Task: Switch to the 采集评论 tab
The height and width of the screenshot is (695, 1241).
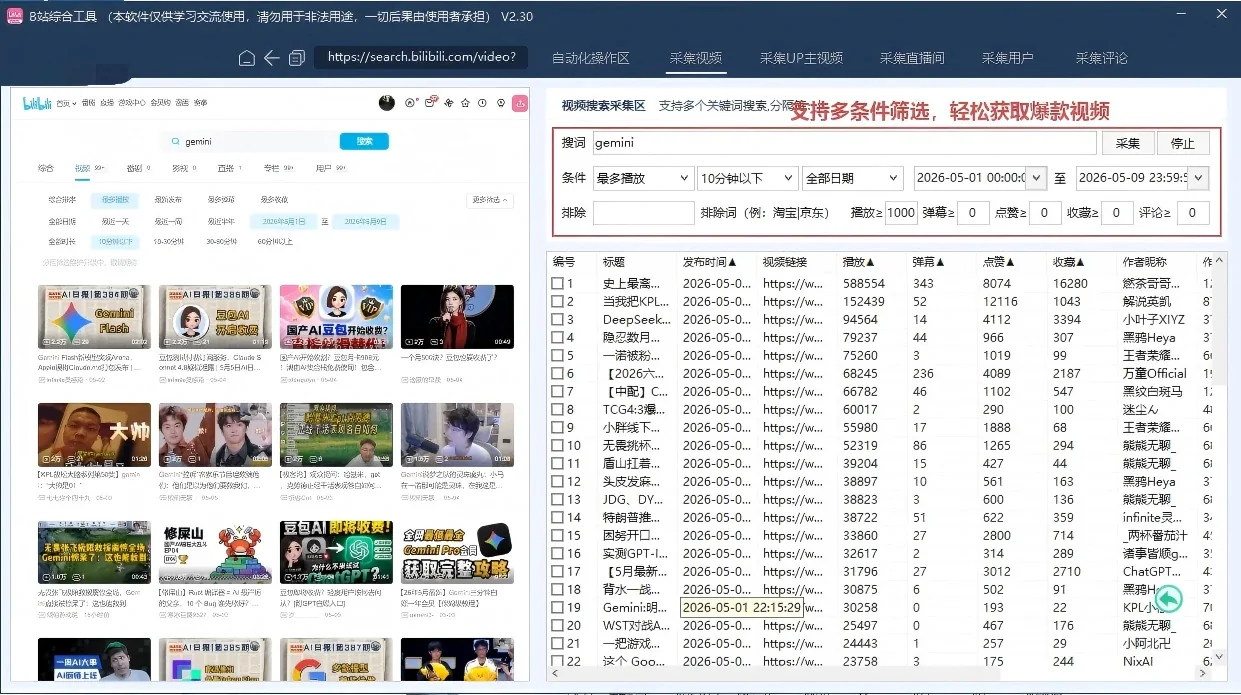Action: pyautogui.click(x=1101, y=58)
